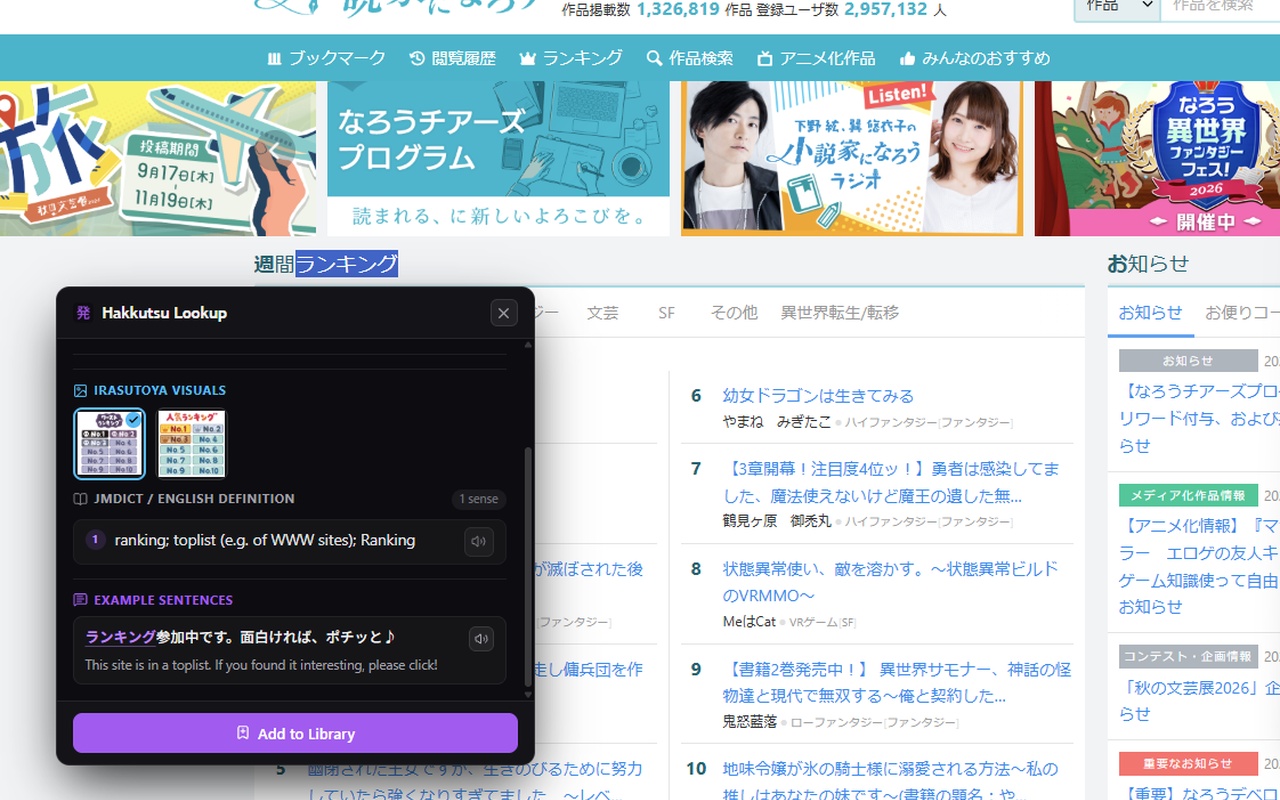Select the お知らせ tab in the news panel

[x=1150, y=313]
